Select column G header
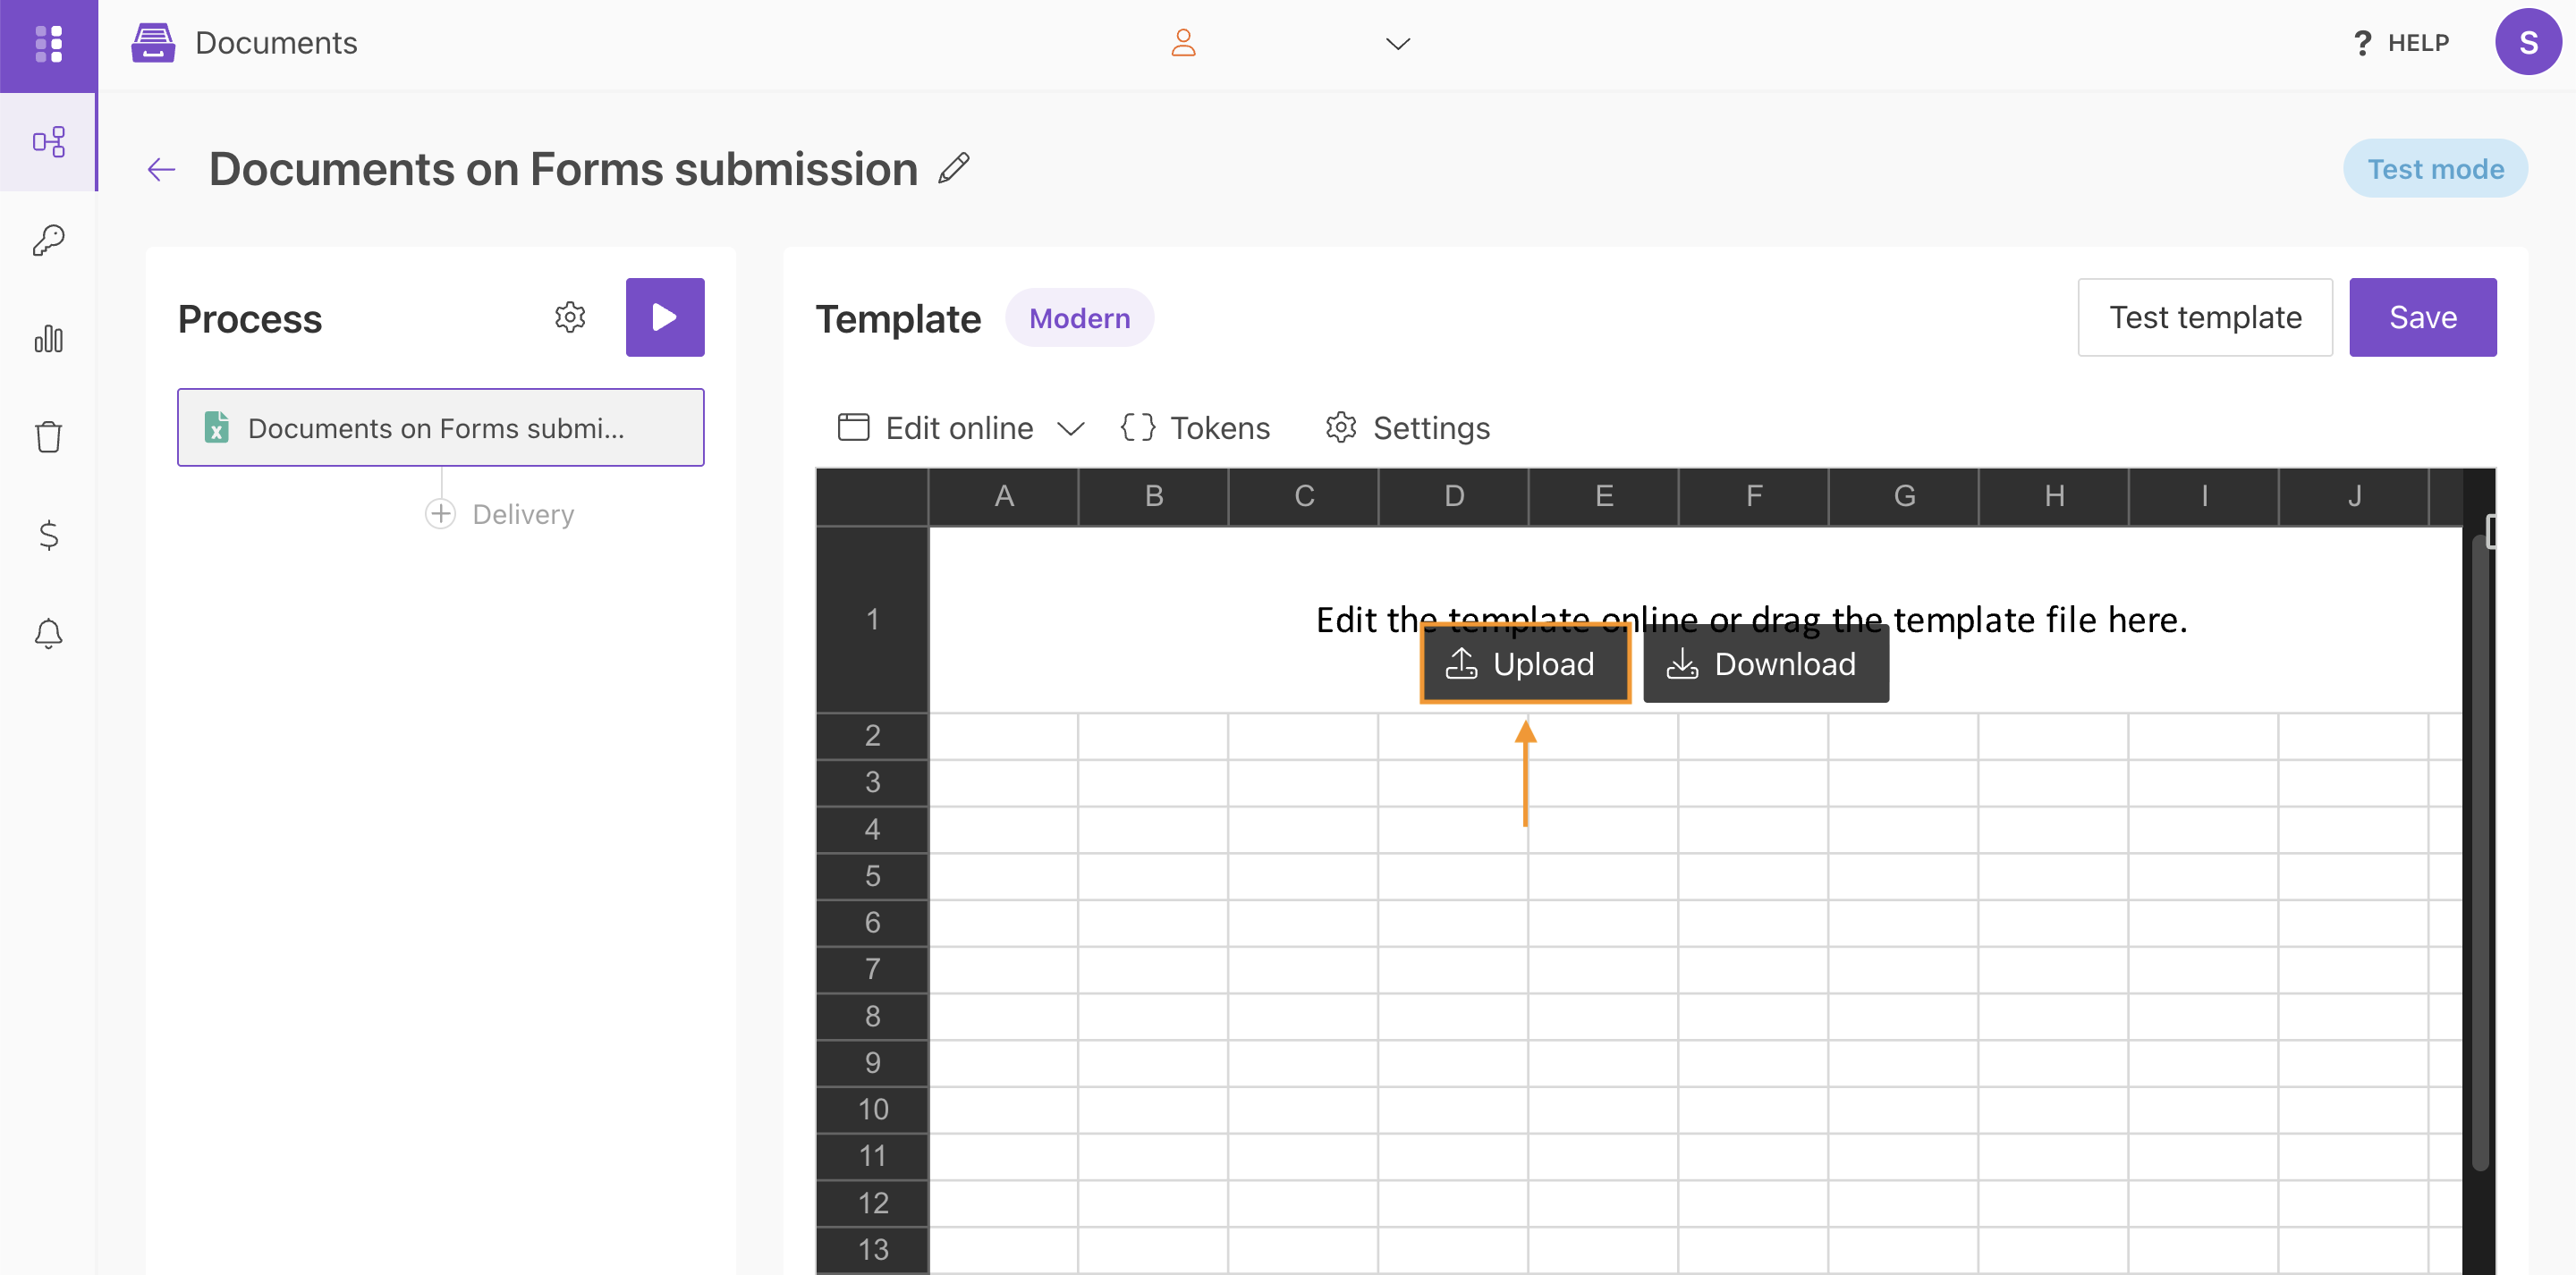Screen dimensions: 2576x1275 (1904, 496)
